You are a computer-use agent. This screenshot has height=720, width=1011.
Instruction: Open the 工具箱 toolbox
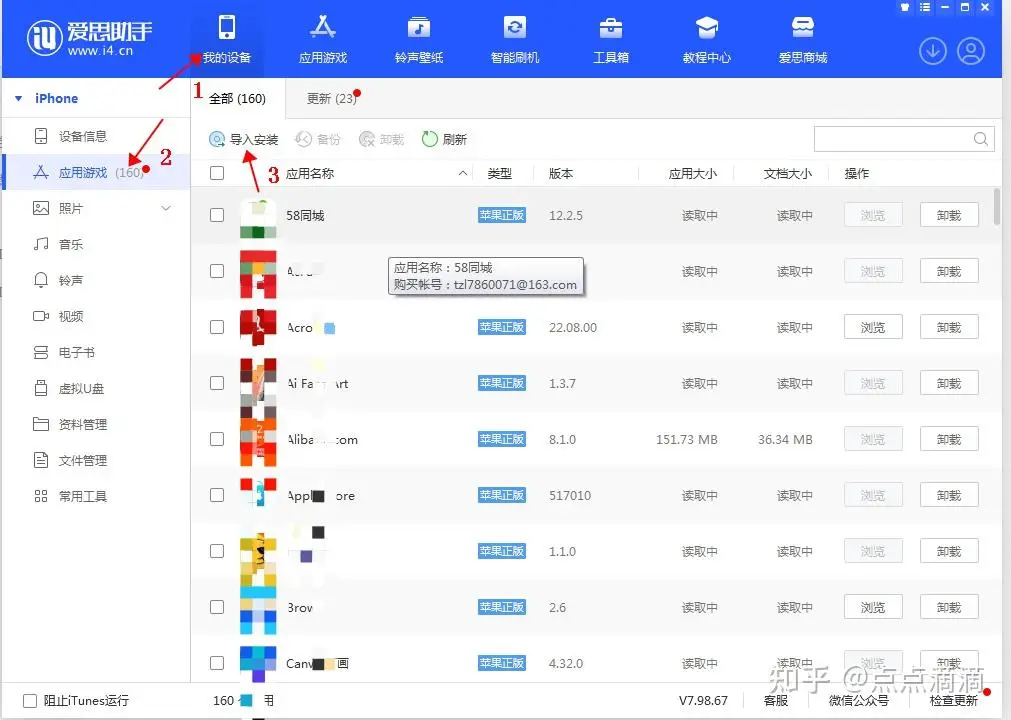click(x=611, y=39)
